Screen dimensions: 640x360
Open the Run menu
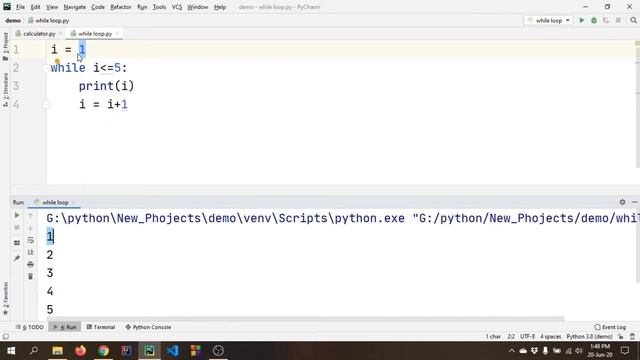142,7
